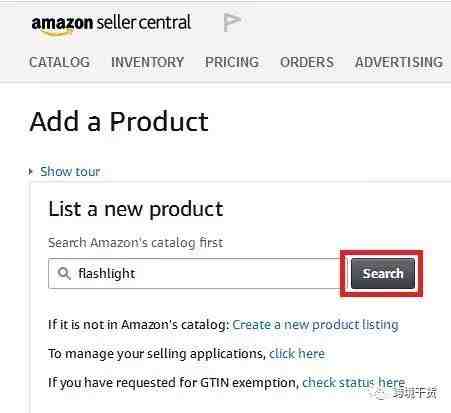Click the List a new product heading

136,210
